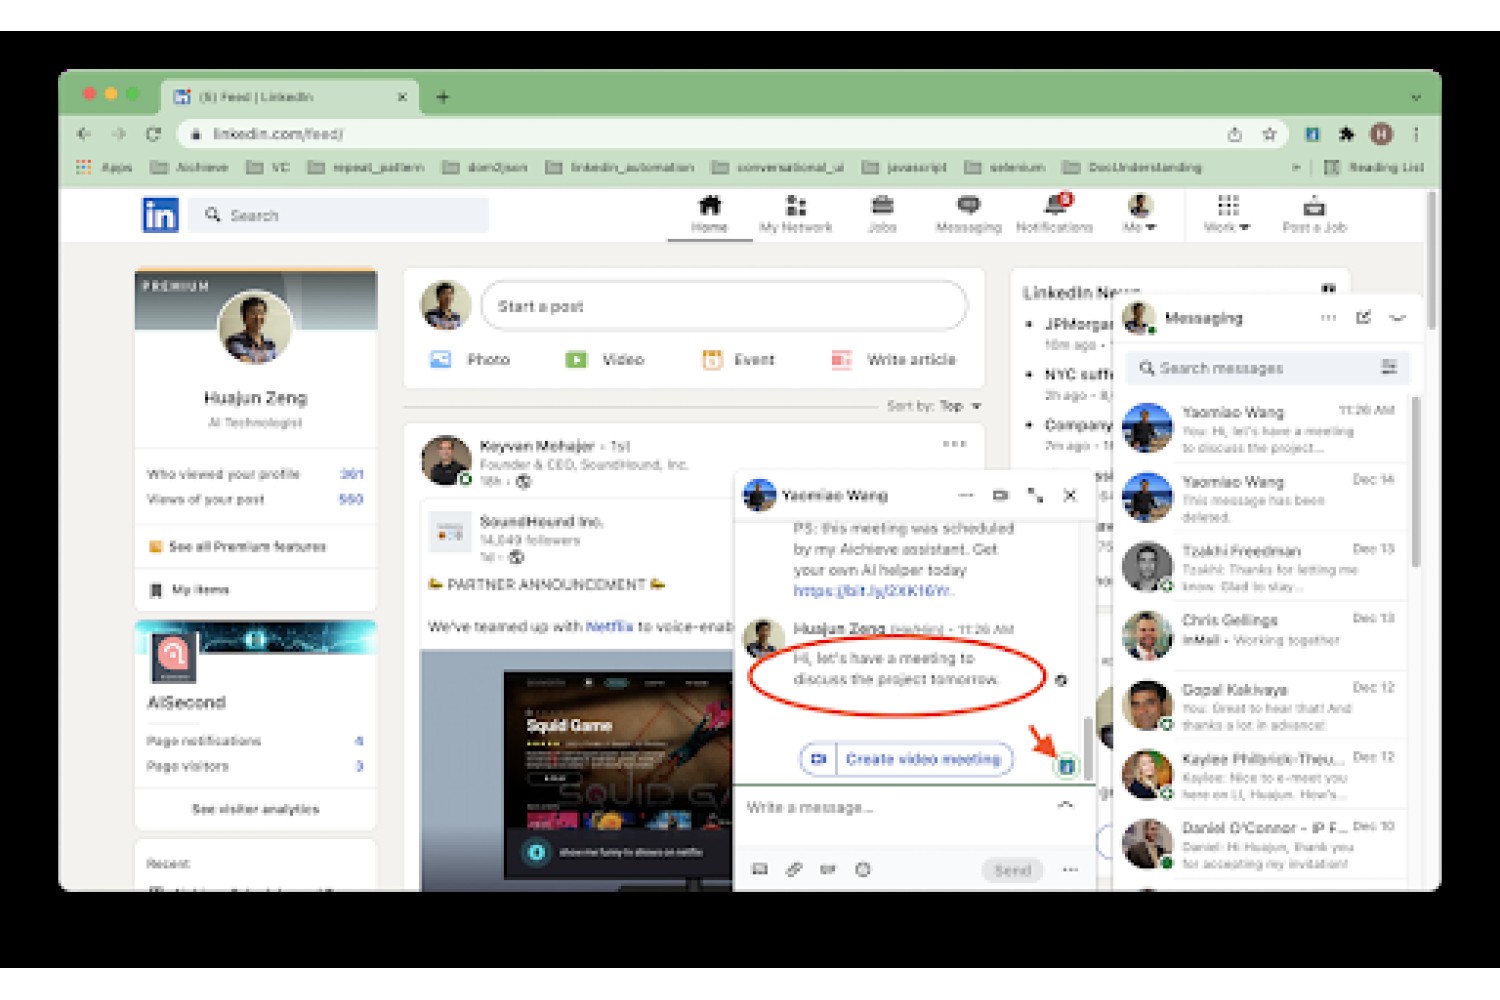The height and width of the screenshot is (1000, 1500).
Task: Create an Event
Action: (x=739, y=359)
